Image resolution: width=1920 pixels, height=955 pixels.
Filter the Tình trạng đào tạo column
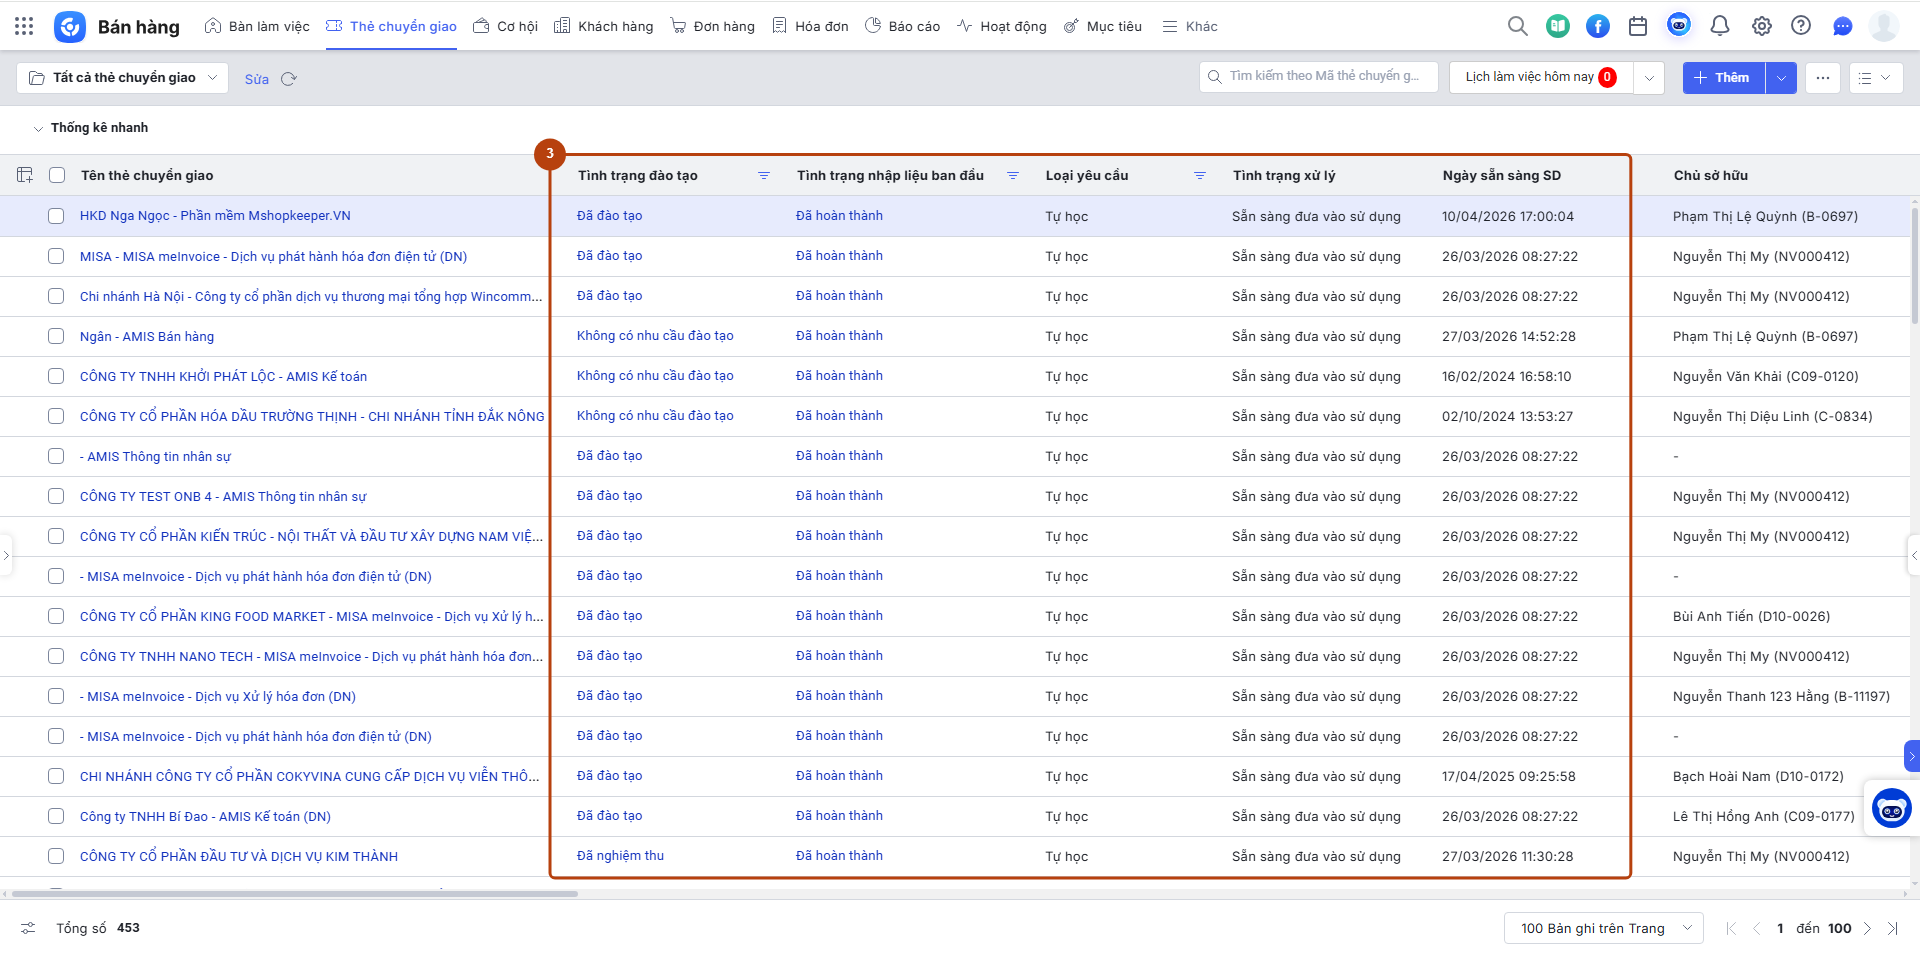pos(764,175)
